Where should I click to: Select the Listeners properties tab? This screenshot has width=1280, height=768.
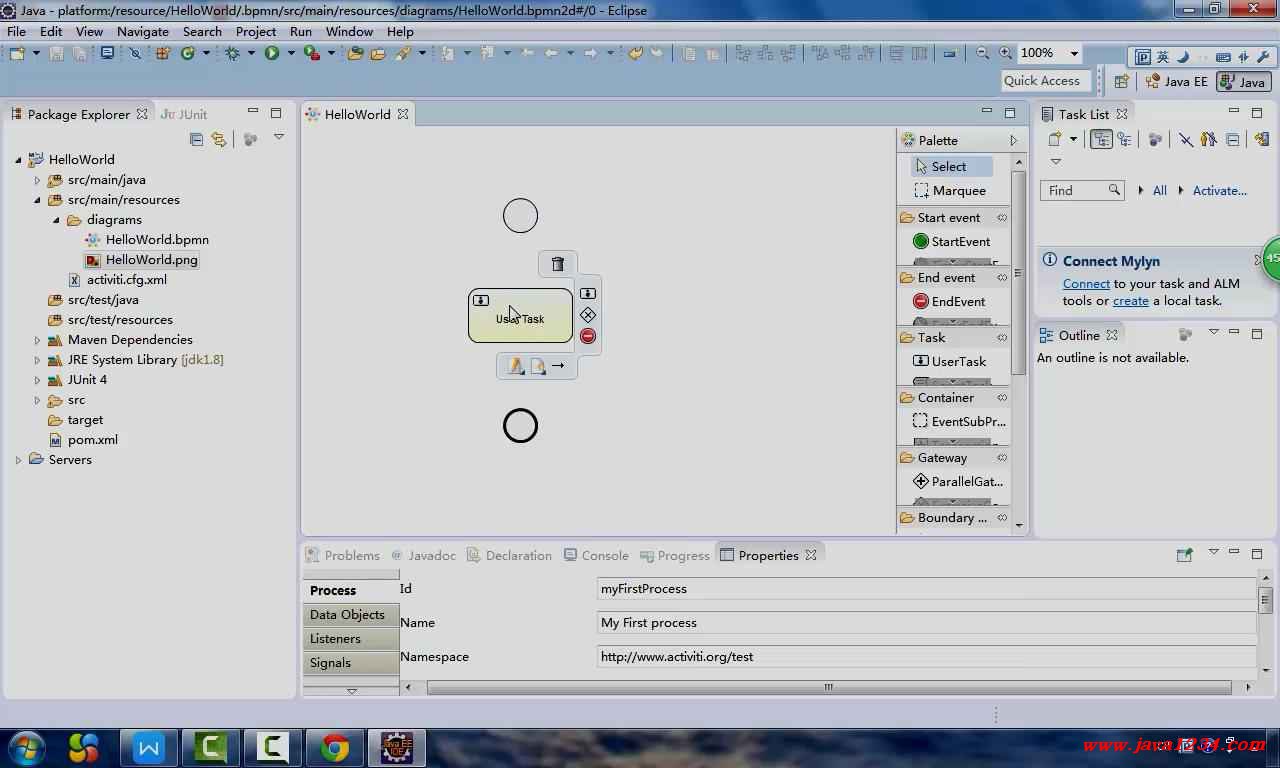click(350, 638)
